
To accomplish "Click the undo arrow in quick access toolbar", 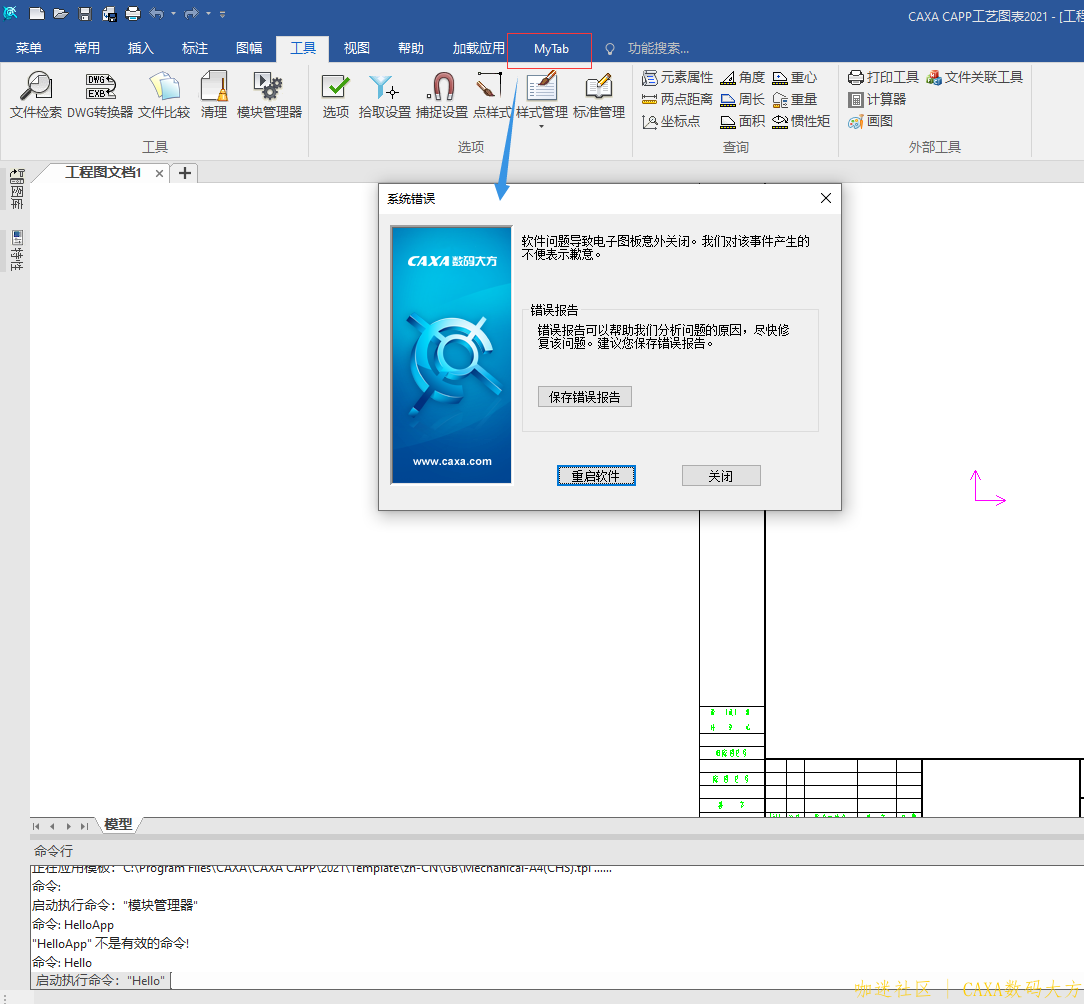I will pyautogui.click(x=157, y=13).
